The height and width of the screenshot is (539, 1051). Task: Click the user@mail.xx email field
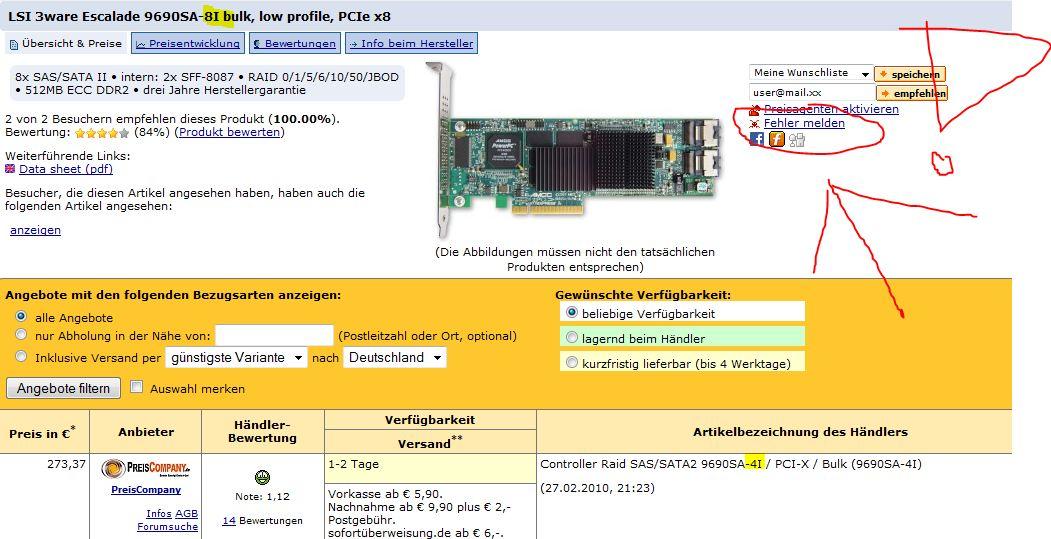(x=812, y=93)
